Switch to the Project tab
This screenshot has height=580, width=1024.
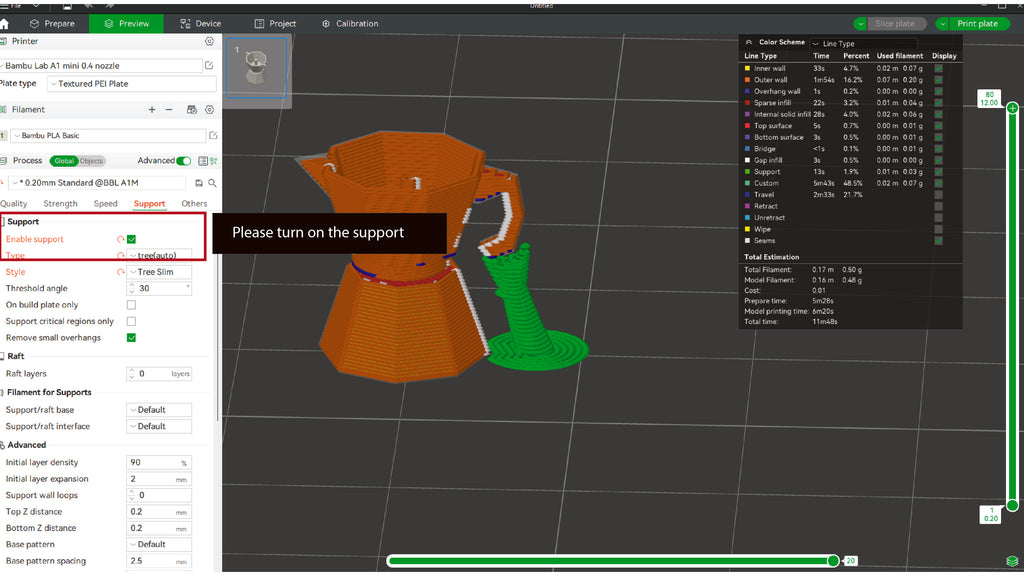[x=275, y=24]
